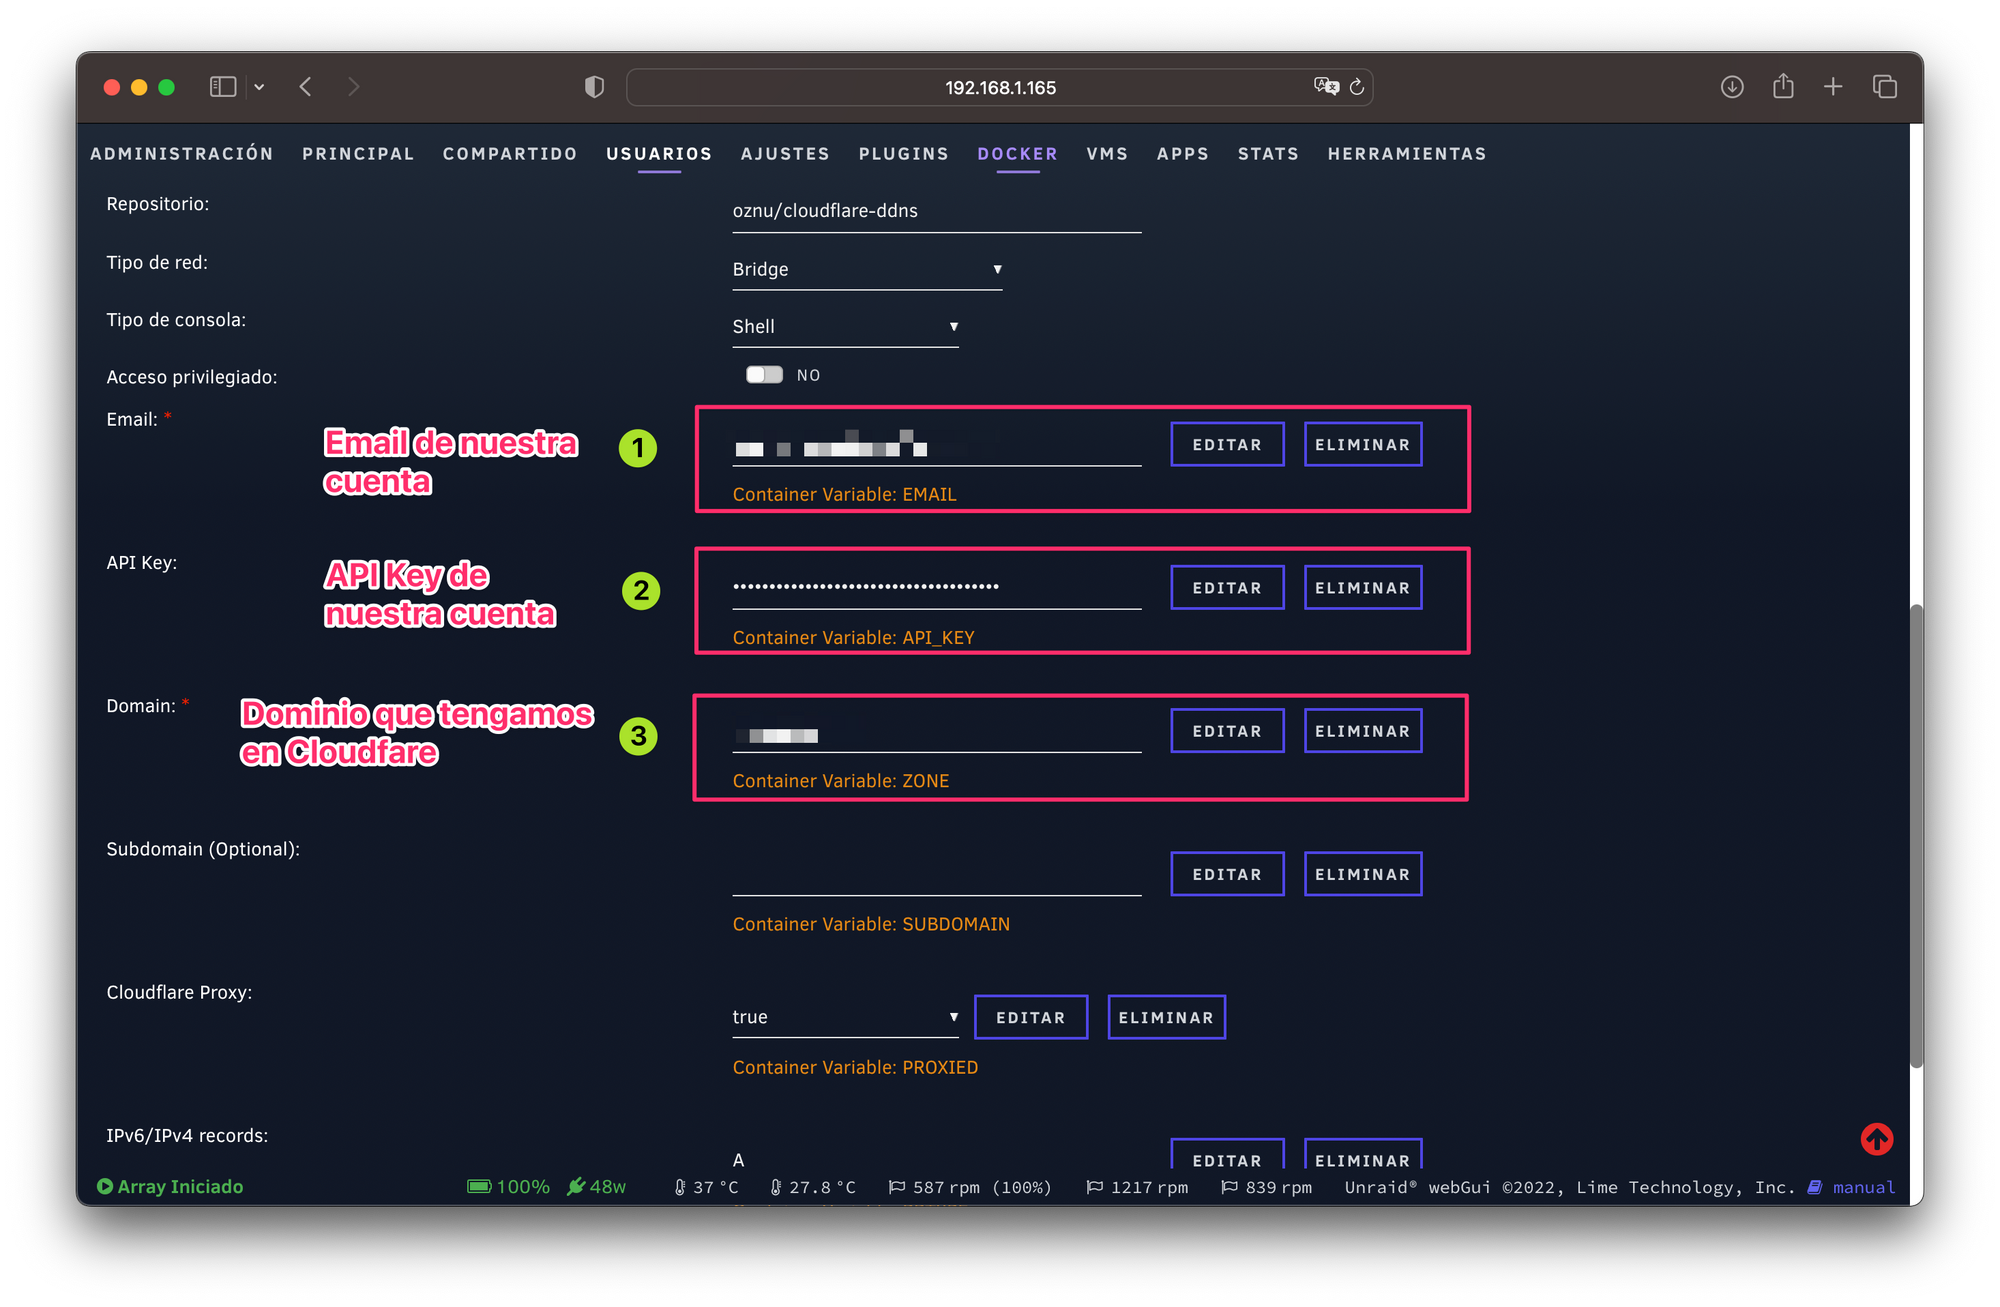The image size is (2000, 1307).
Task: Go to the Apps tab
Action: [1183, 154]
